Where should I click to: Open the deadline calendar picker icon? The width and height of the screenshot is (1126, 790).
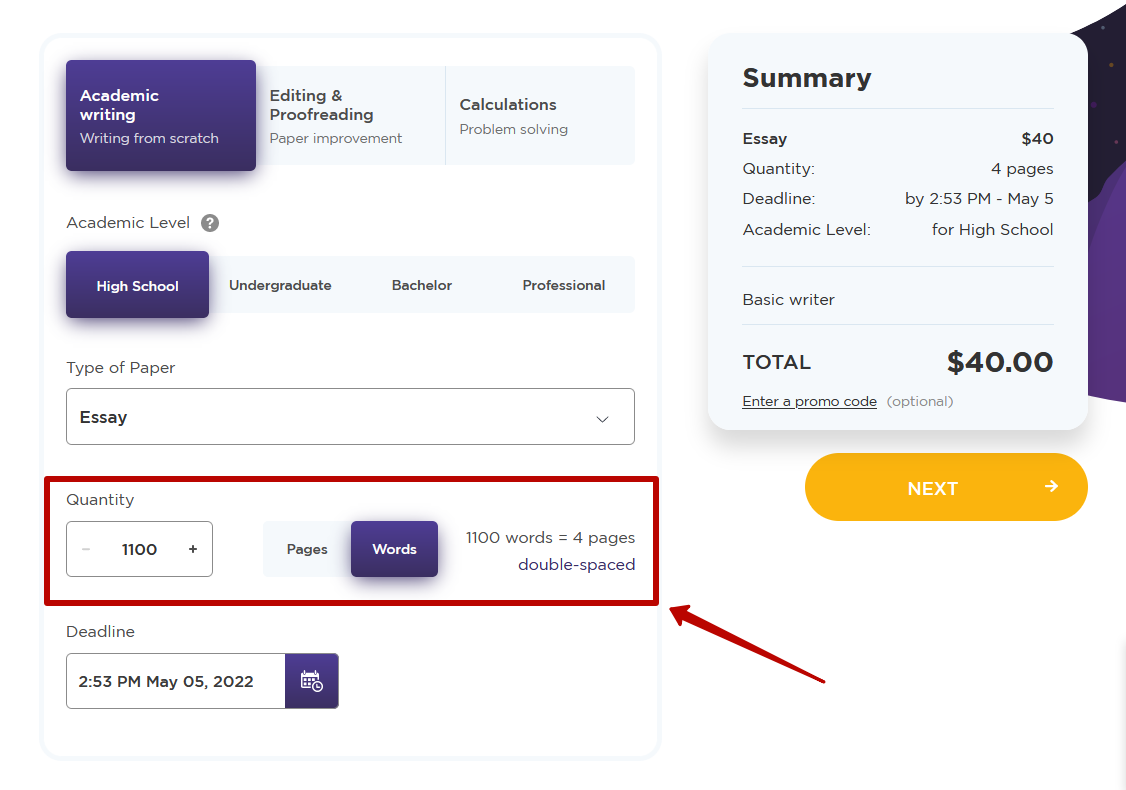point(311,681)
